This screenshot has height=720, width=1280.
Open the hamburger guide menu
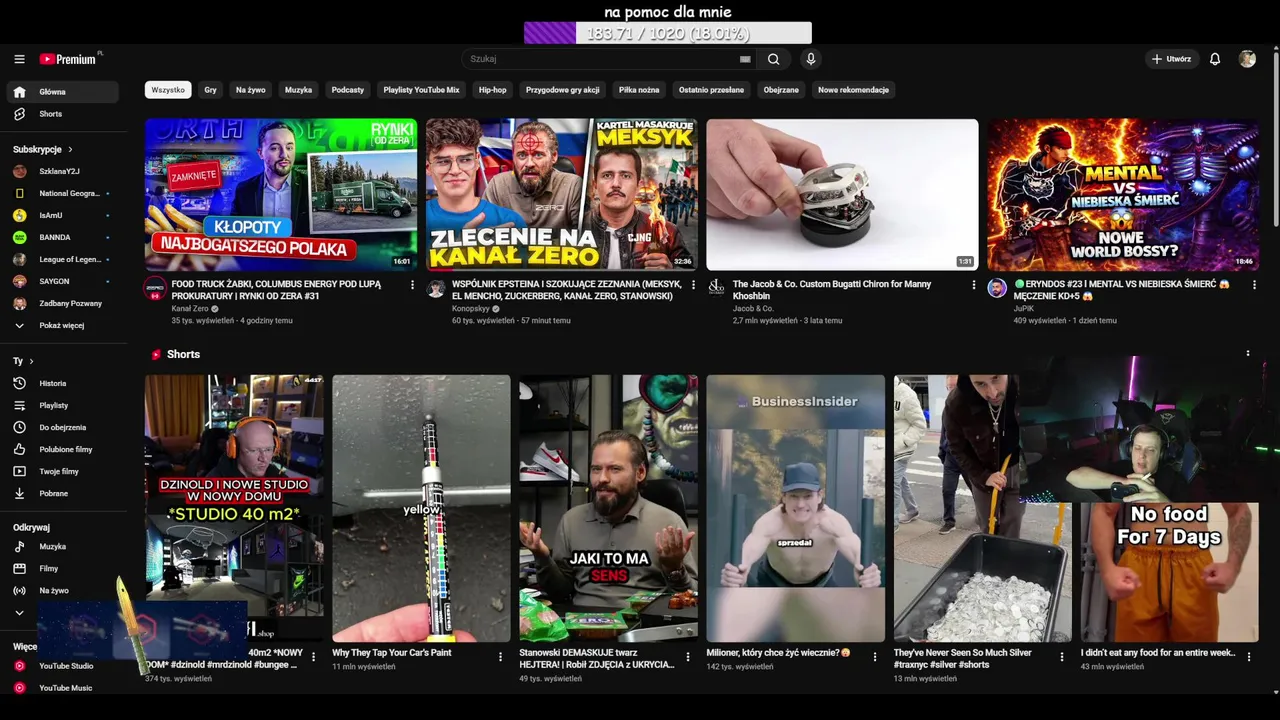click(19, 59)
